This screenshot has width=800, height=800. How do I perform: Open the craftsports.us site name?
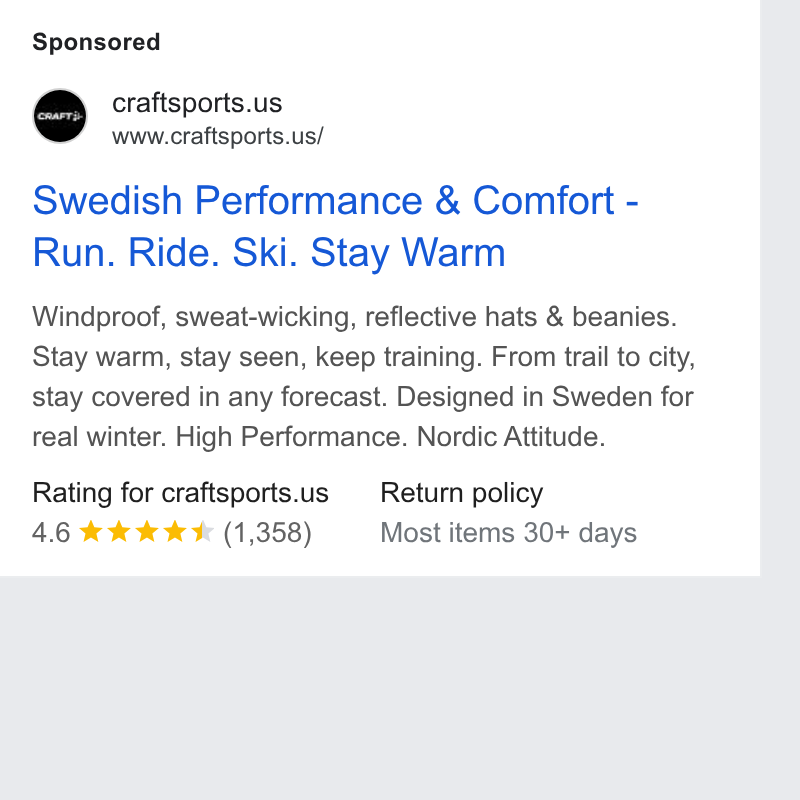point(197,103)
